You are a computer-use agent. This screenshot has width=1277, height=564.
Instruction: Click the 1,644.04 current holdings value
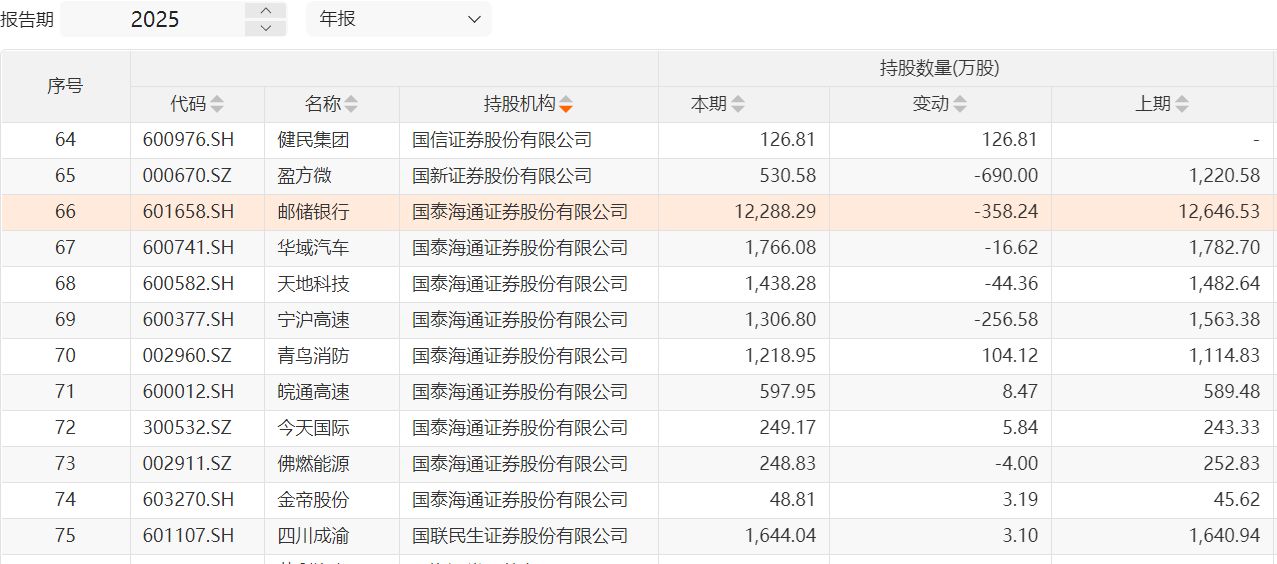tap(780, 536)
